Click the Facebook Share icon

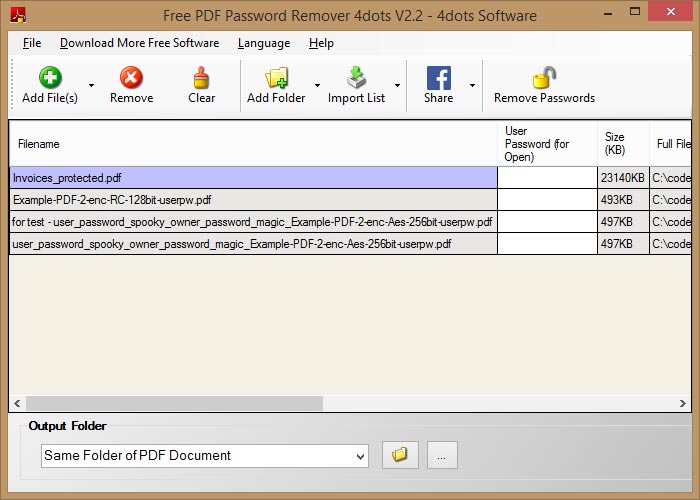438,78
